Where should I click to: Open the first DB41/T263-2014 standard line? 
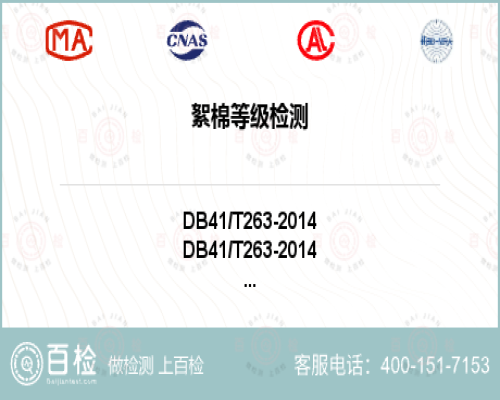point(250,221)
